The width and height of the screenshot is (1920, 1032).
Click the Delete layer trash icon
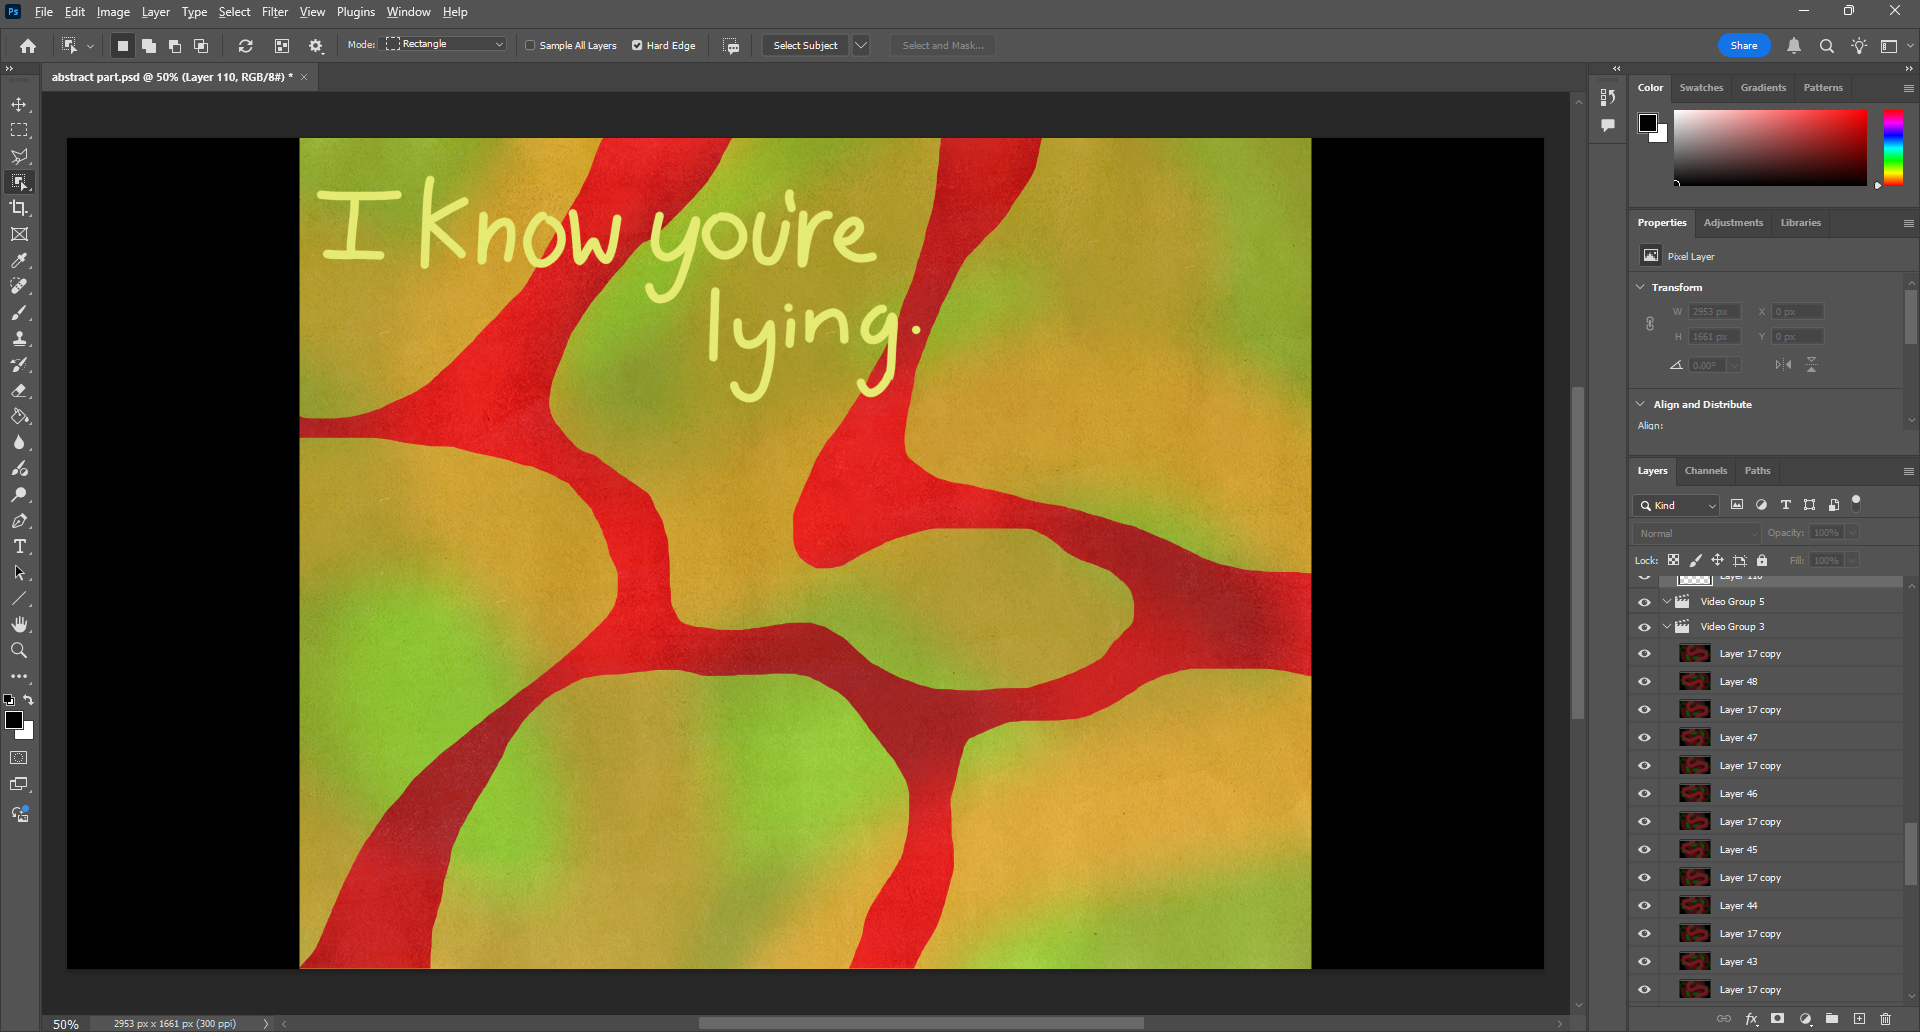tap(1886, 1019)
